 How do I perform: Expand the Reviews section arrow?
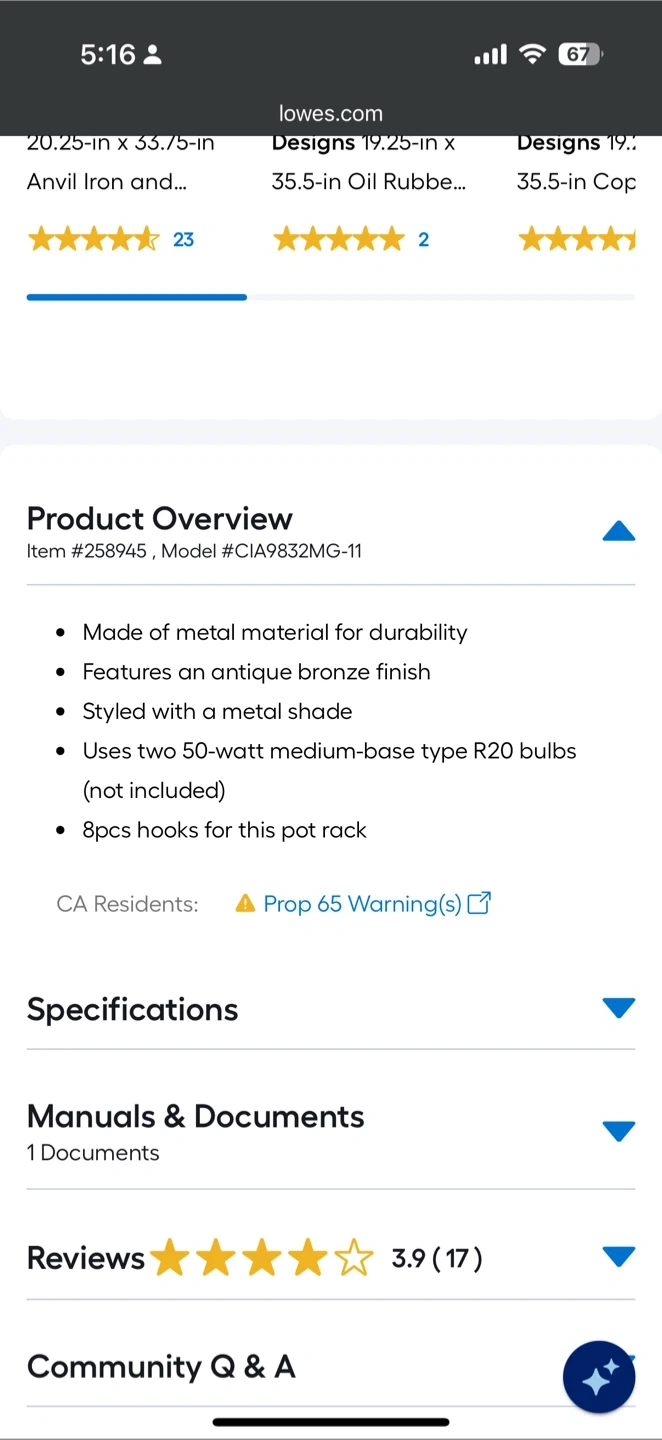618,1257
